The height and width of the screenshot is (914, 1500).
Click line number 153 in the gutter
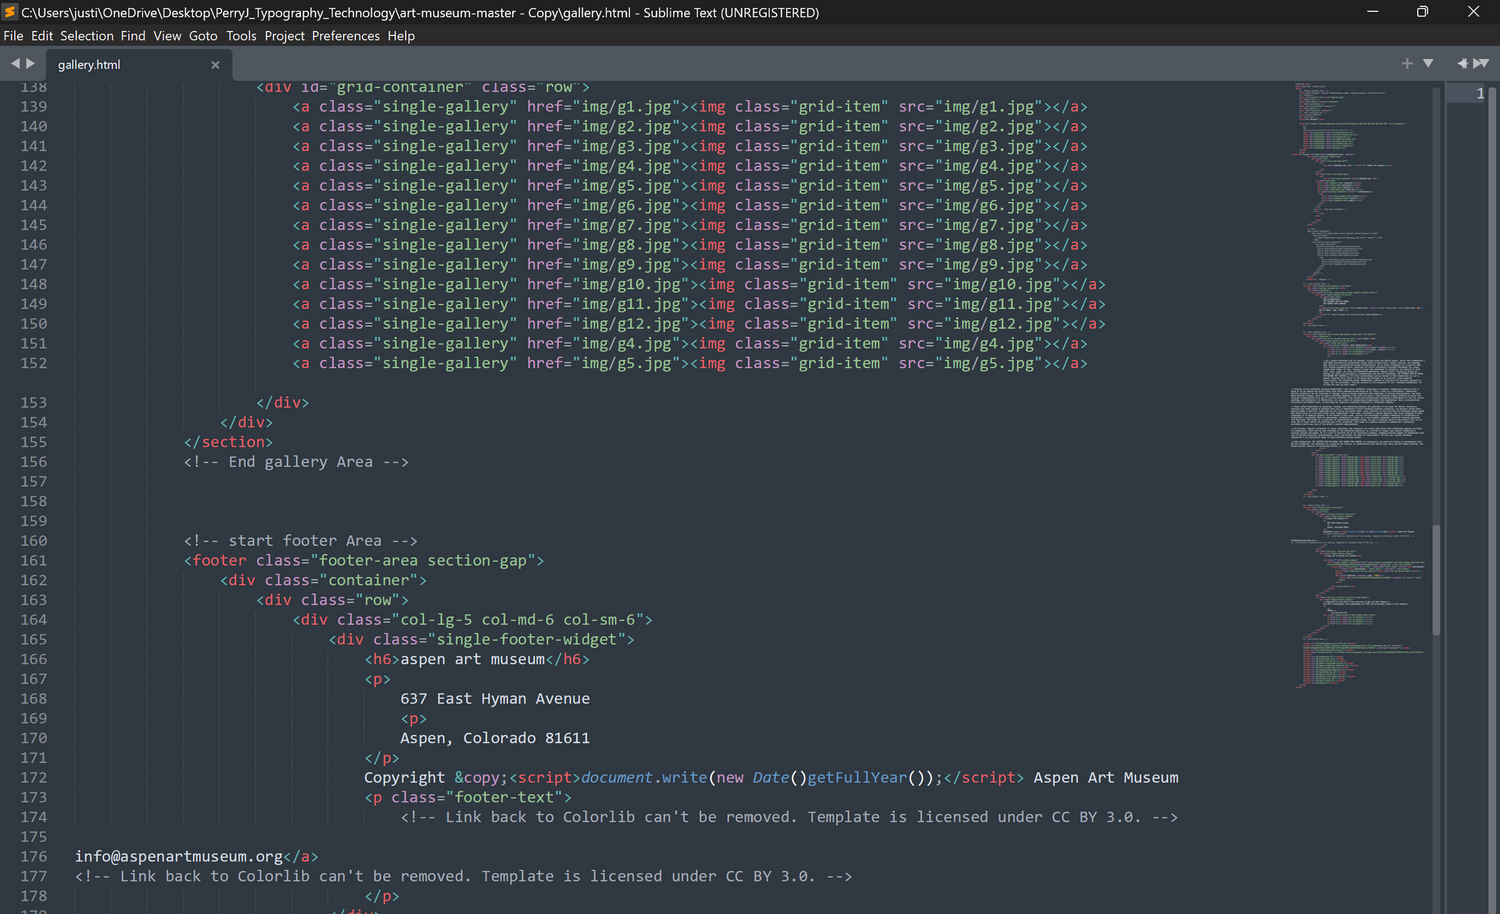click(x=33, y=403)
